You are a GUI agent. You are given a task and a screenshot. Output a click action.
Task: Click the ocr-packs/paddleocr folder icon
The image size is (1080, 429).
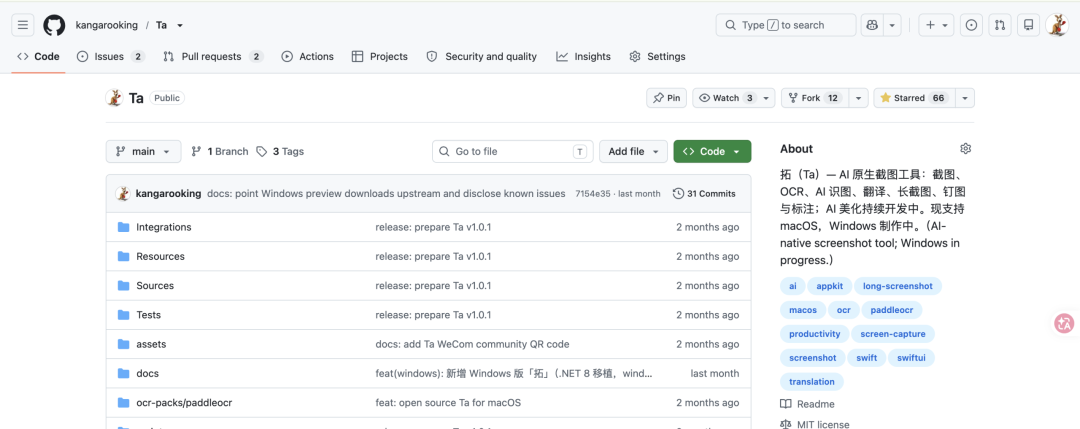(123, 403)
